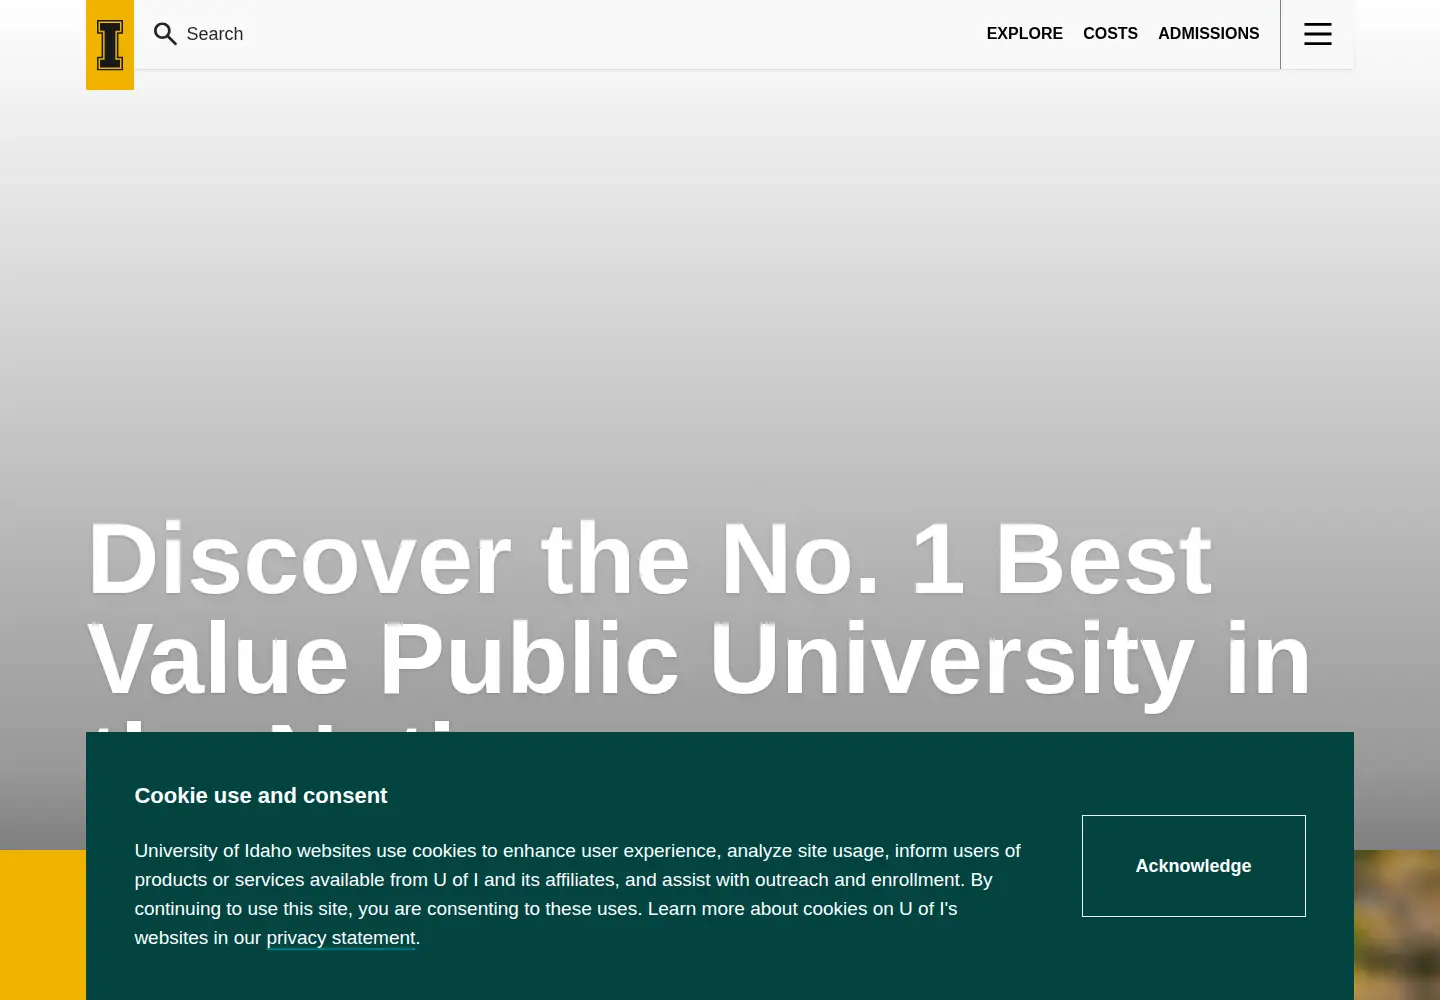Screen dimensions: 1440x1000
Task: Click the 'Cookie use and consent' heading
Action: click(x=261, y=796)
